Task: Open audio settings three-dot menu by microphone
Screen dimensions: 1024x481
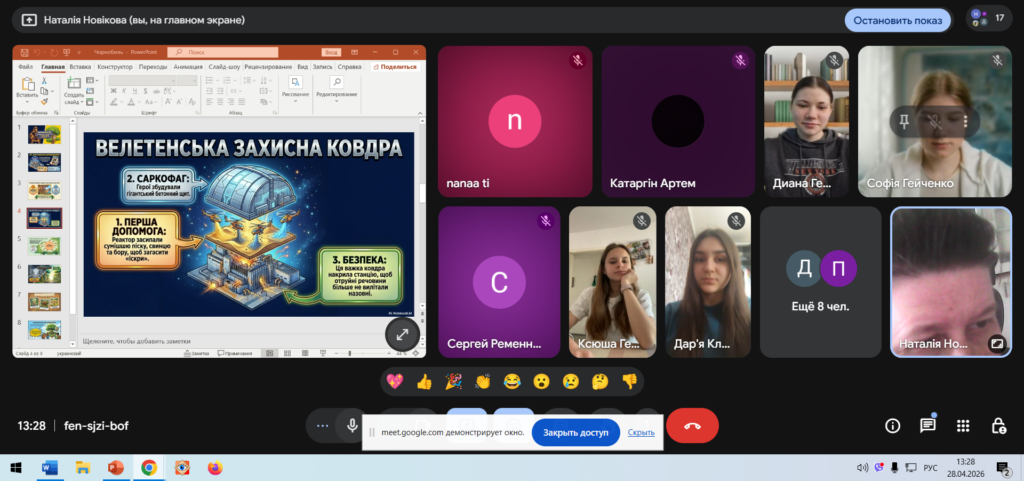Action: [322, 425]
